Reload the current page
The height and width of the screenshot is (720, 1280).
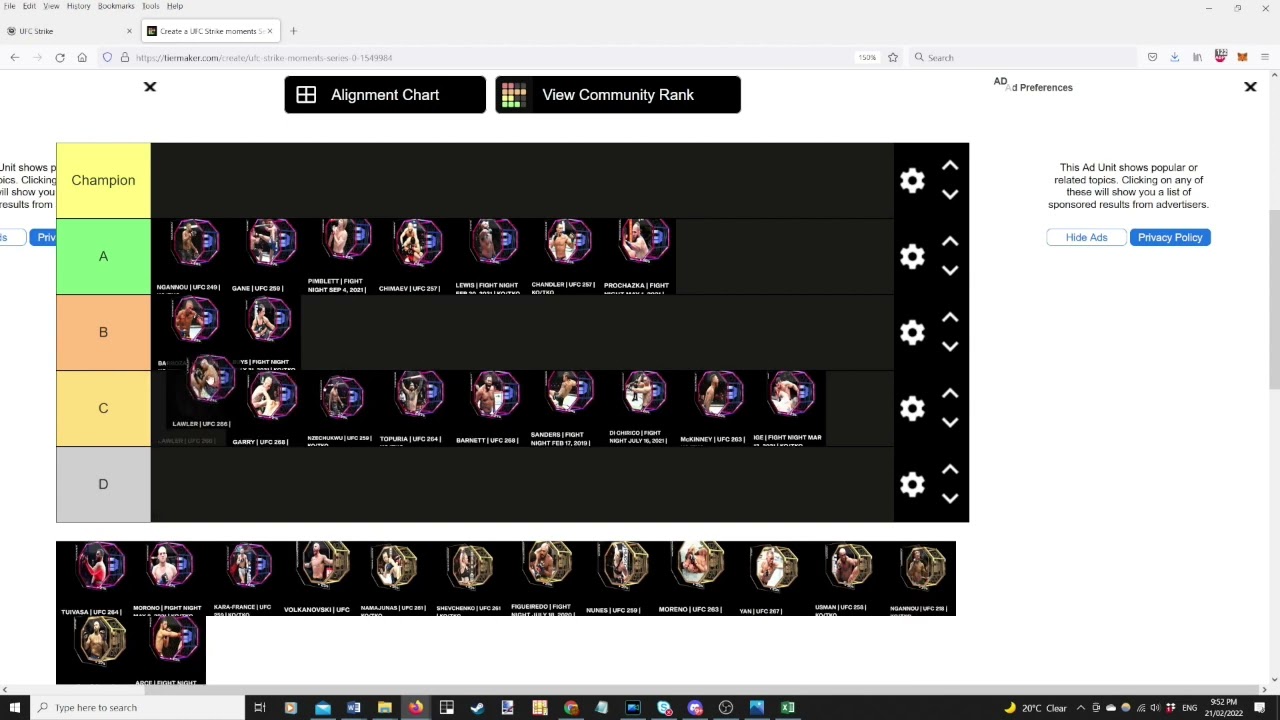pos(60,58)
